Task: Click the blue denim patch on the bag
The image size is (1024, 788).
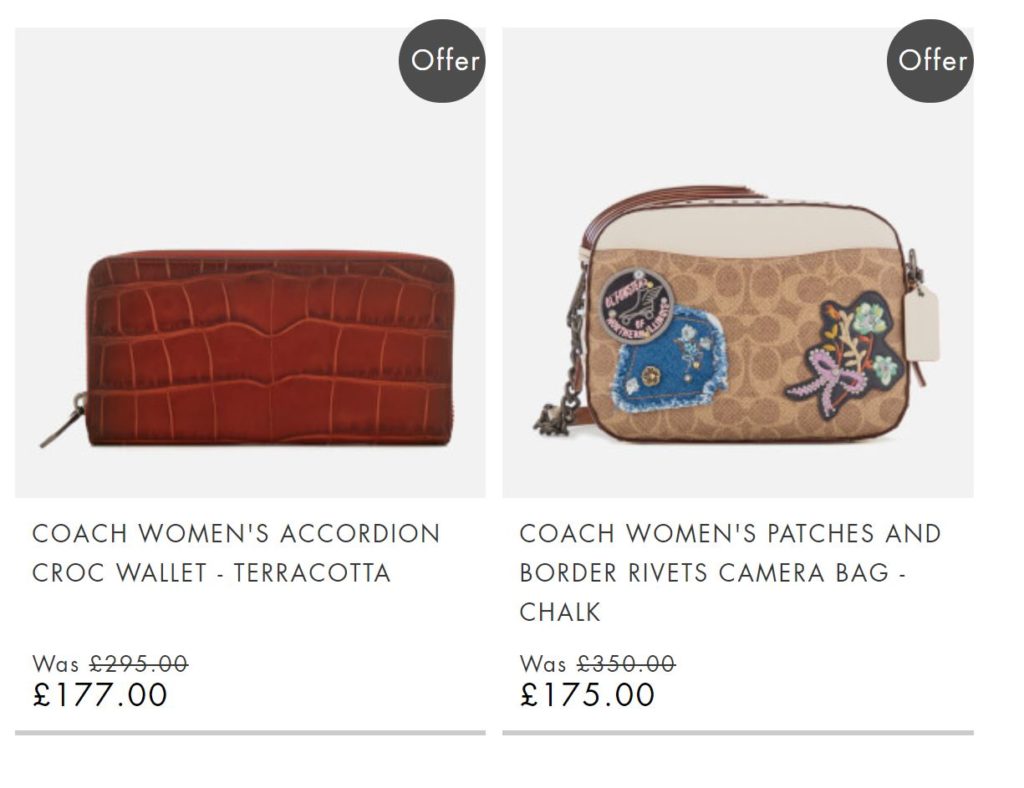Action: tap(669, 360)
